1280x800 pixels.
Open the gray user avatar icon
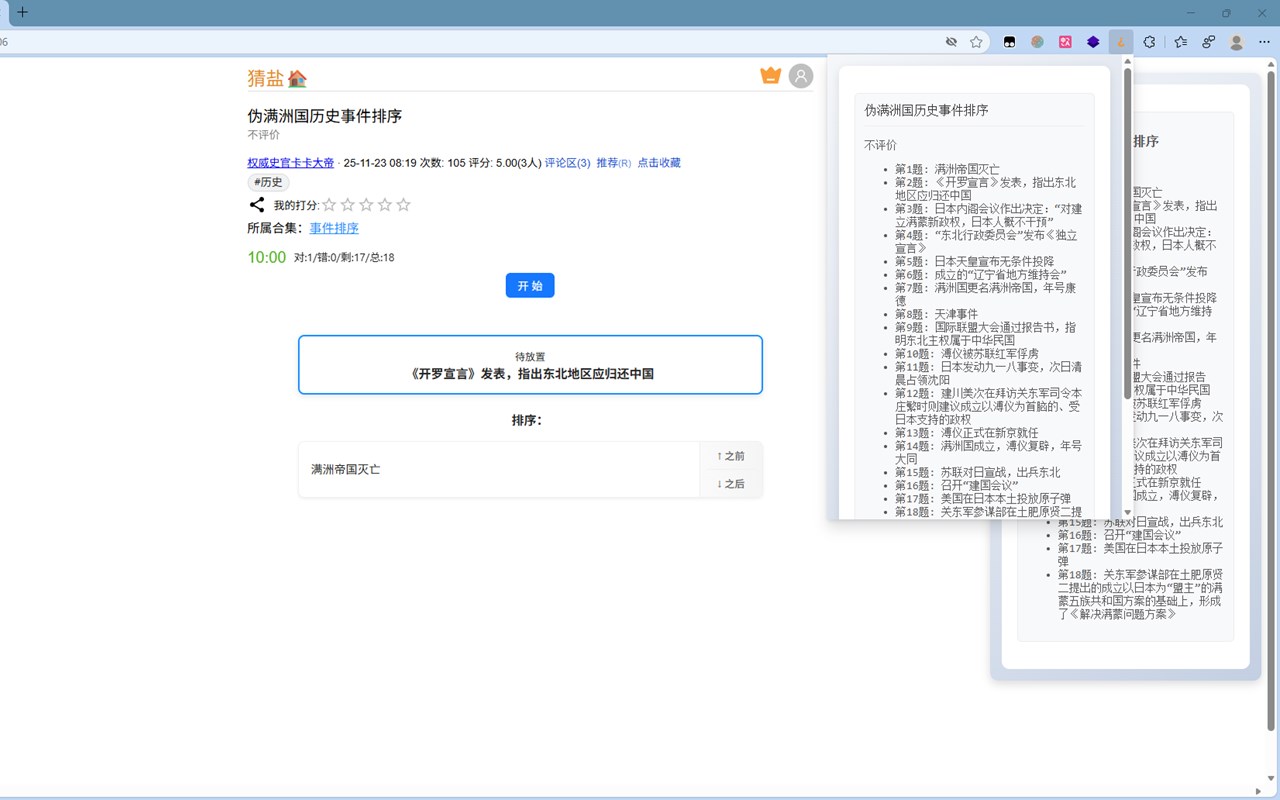click(x=801, y=76)
